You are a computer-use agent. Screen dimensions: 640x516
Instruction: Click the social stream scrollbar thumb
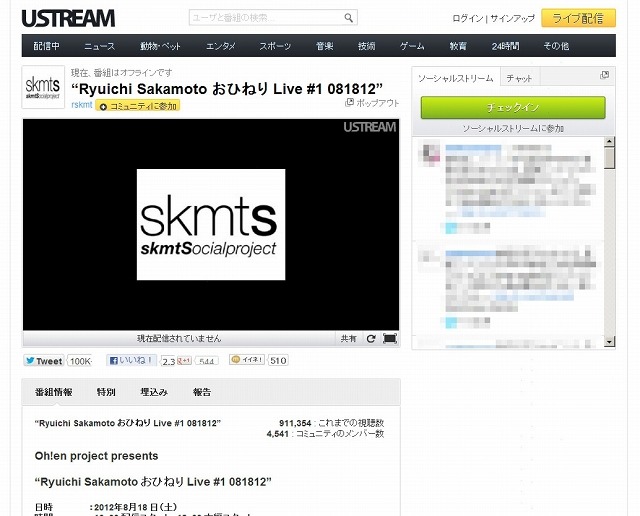[x=609, y=158]
